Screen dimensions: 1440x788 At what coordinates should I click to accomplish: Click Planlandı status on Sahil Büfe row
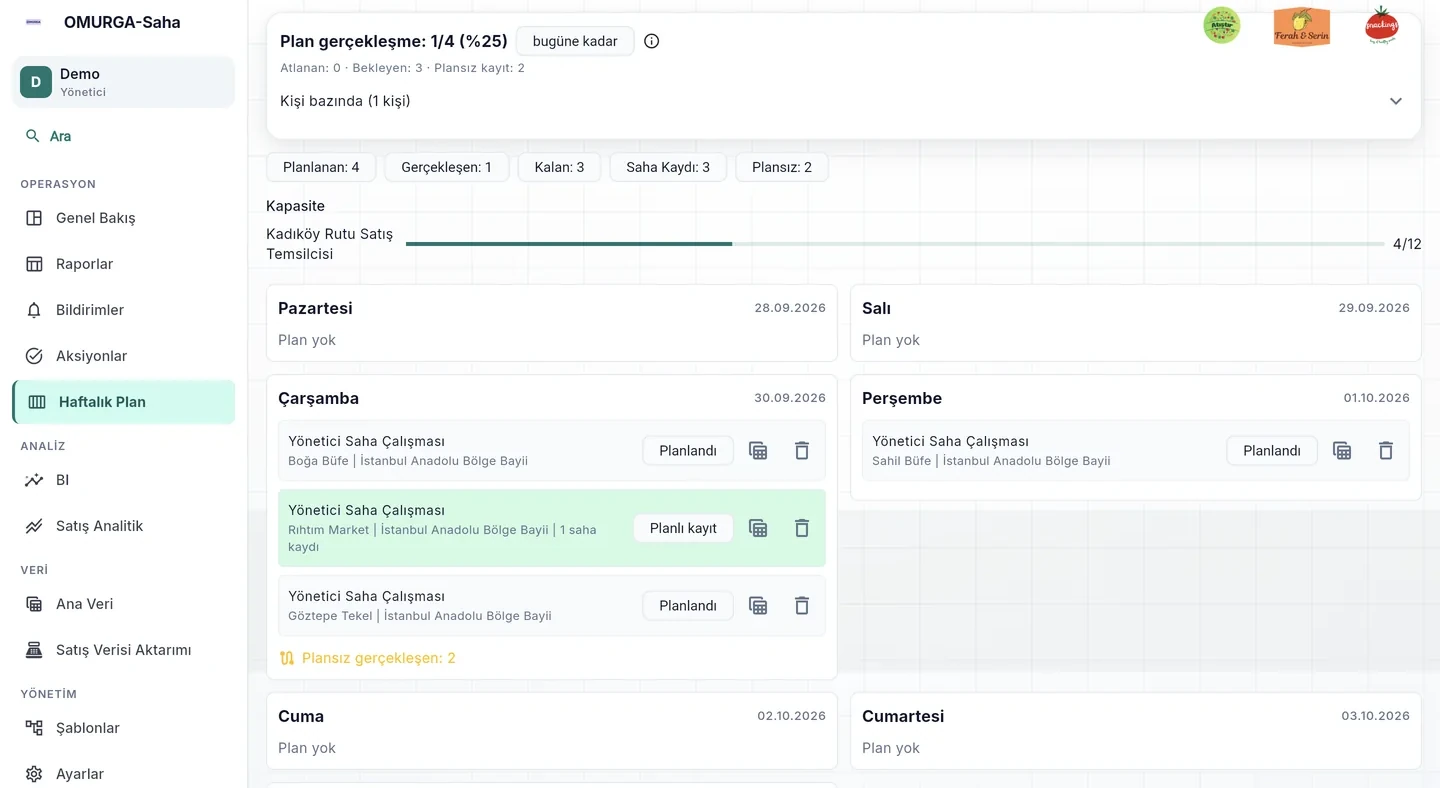pos(1272,451)
